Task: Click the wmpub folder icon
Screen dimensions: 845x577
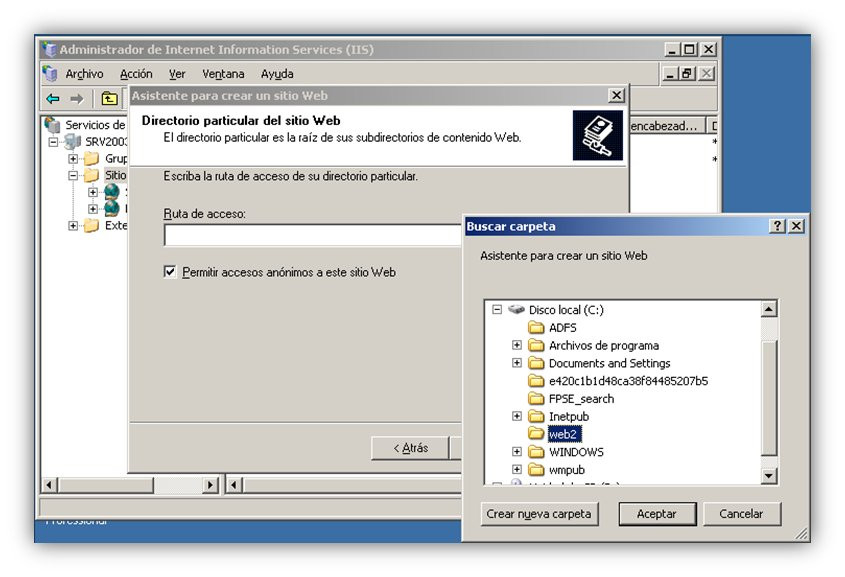Action: [536, 470]
